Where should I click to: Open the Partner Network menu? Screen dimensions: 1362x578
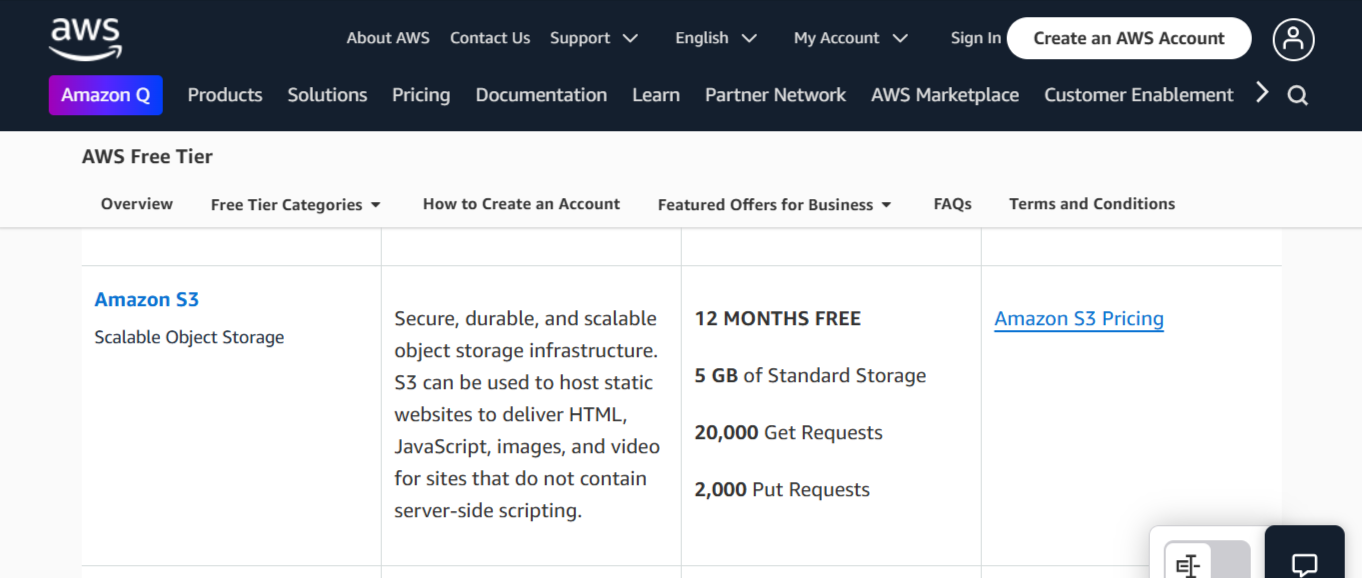point(775,95)
